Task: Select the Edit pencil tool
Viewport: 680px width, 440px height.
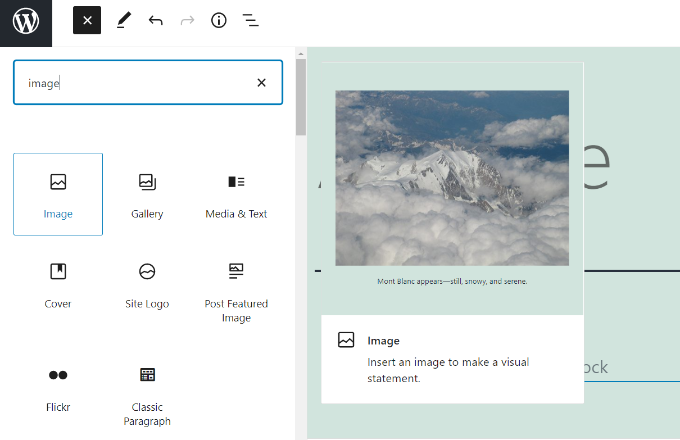Action: coord(123,21)
